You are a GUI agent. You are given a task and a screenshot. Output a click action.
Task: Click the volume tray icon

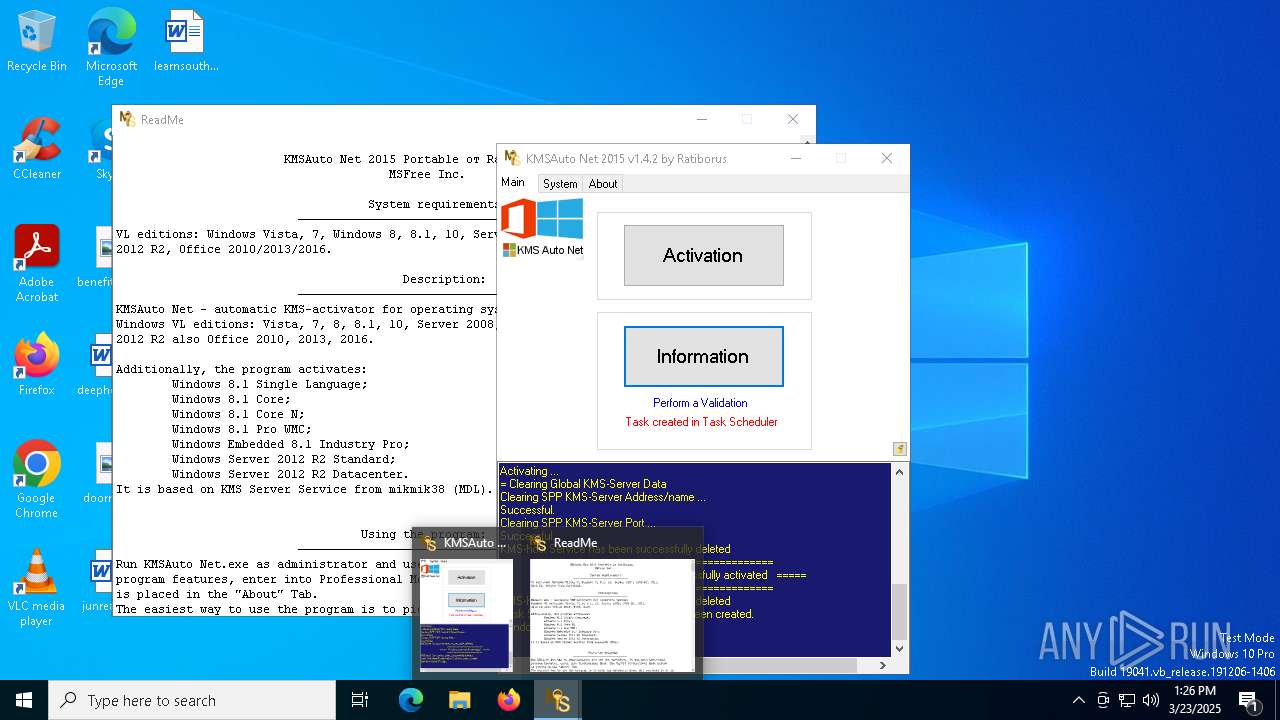tap(1151, 700)
